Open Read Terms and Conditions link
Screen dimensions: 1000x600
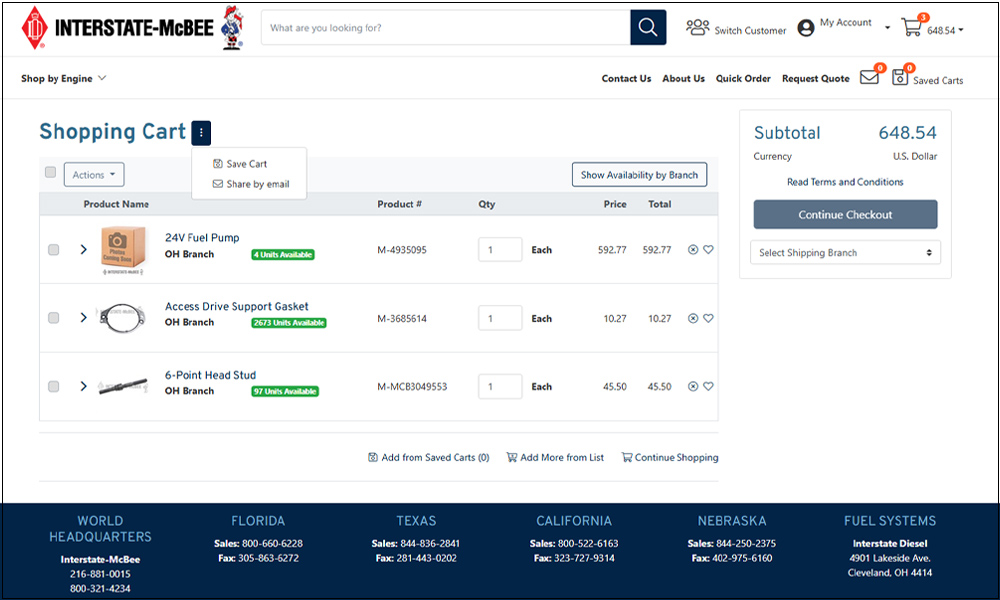pos(845,182)
